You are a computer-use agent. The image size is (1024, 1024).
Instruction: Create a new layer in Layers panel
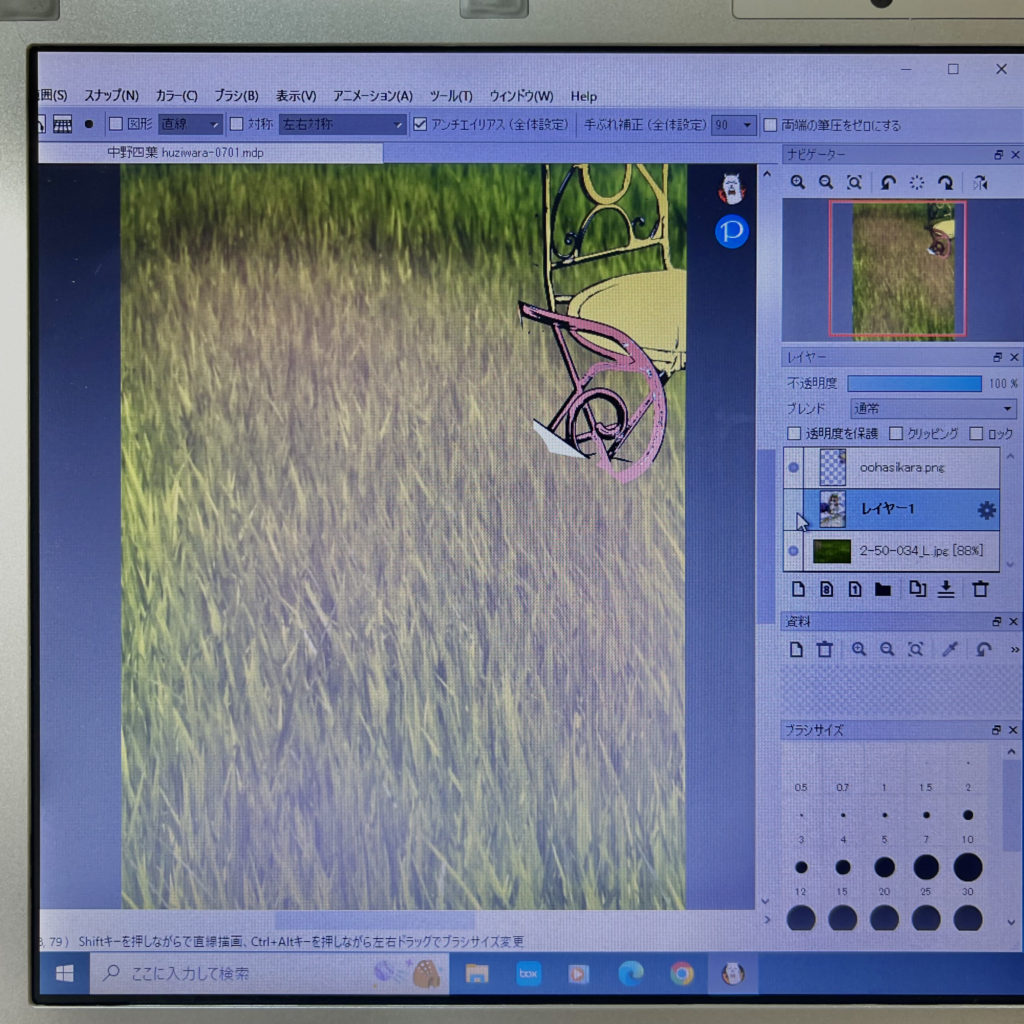coord(797,589)
